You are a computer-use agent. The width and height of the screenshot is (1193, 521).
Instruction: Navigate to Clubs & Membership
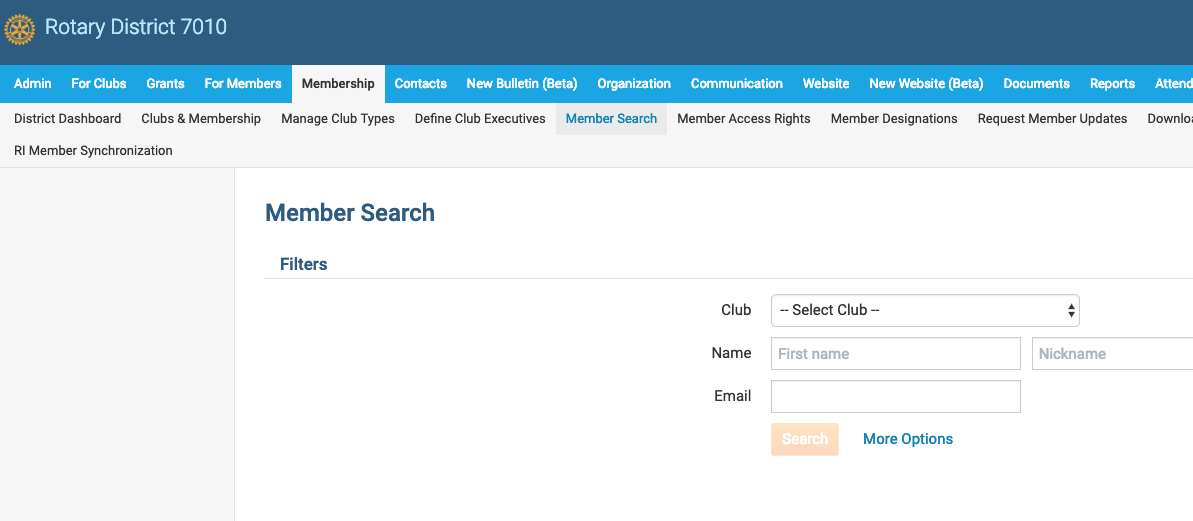coord(201,119)
